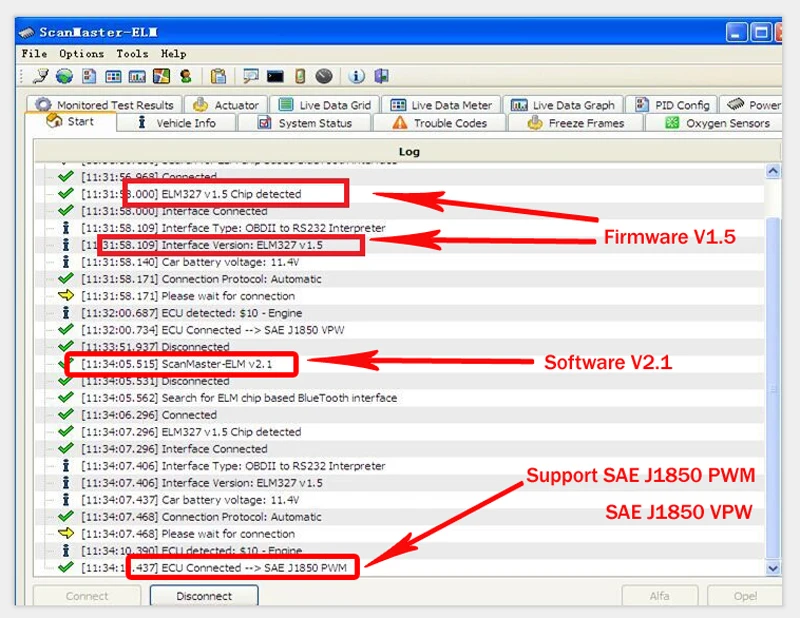
Task: Click the connect cable plug toolbar icon
Action: point(41,76)
